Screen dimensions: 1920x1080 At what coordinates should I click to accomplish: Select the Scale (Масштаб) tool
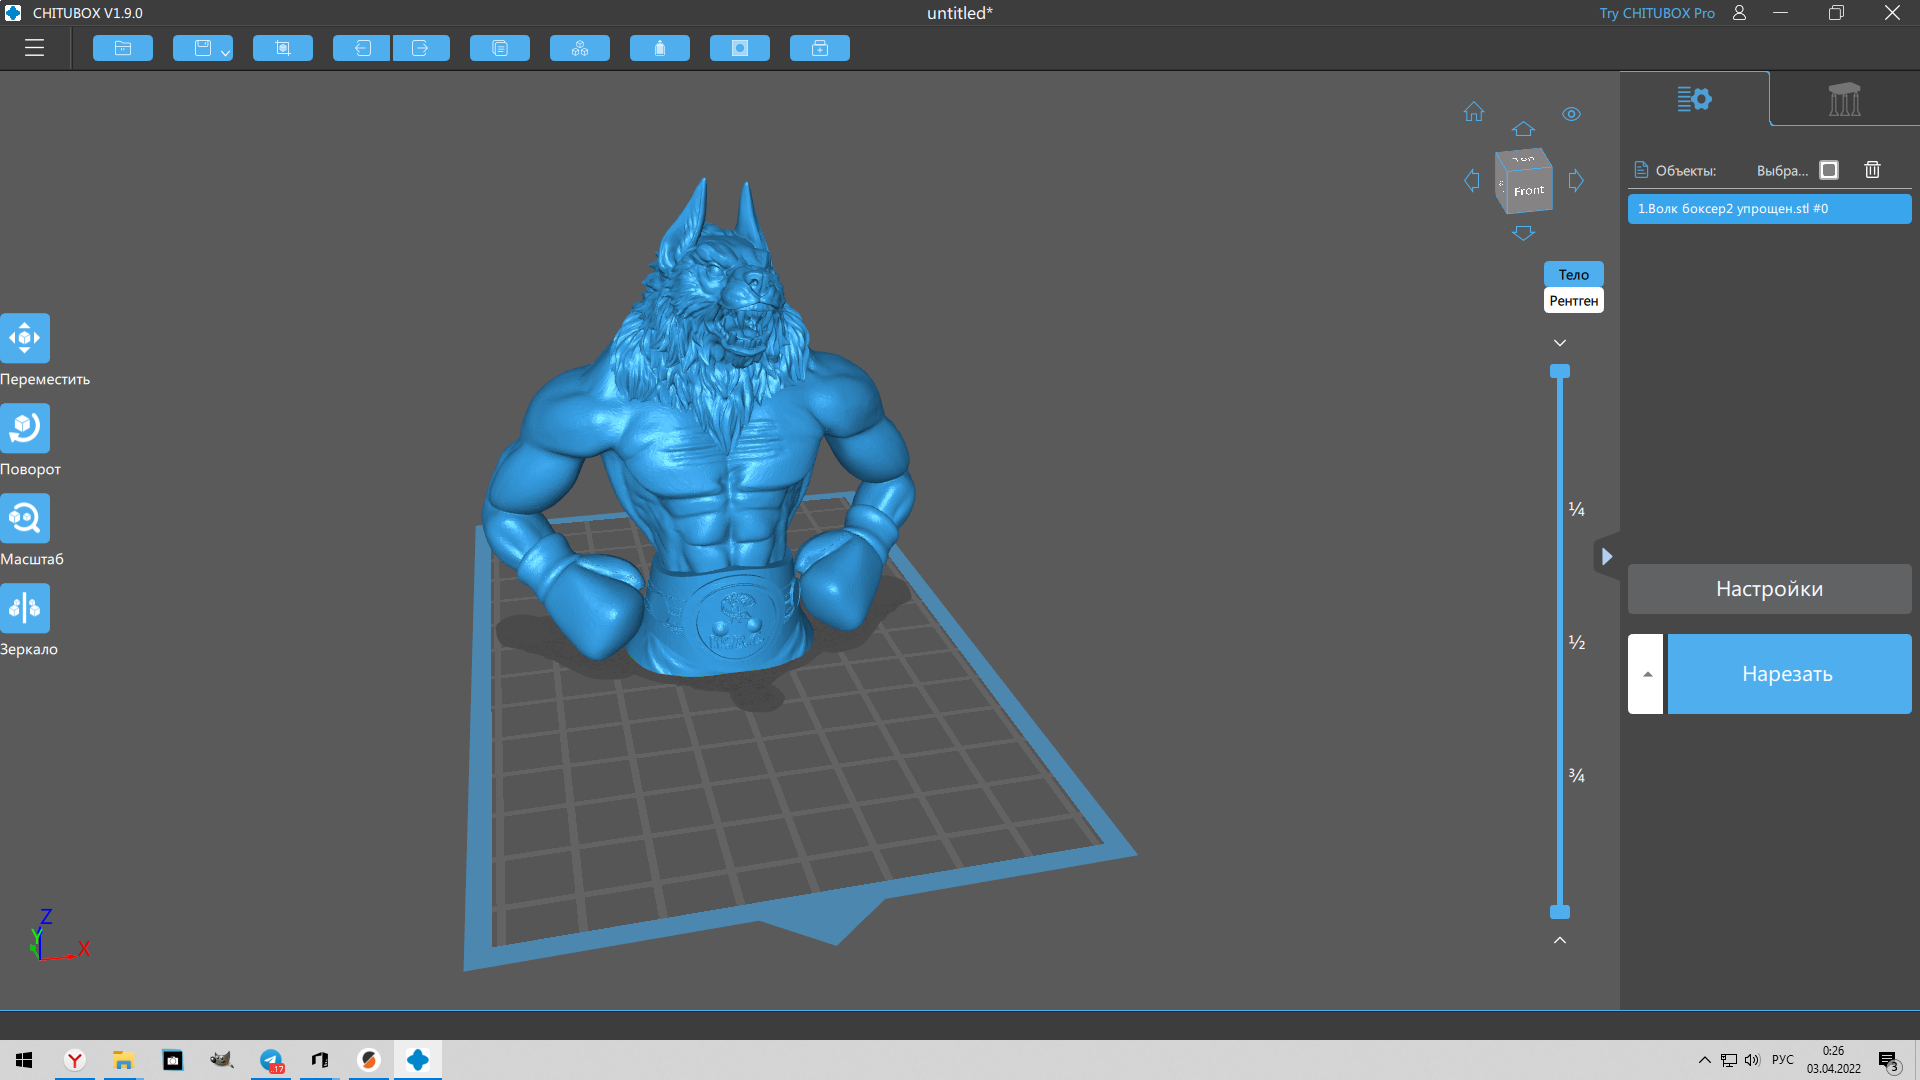point(25,518)
